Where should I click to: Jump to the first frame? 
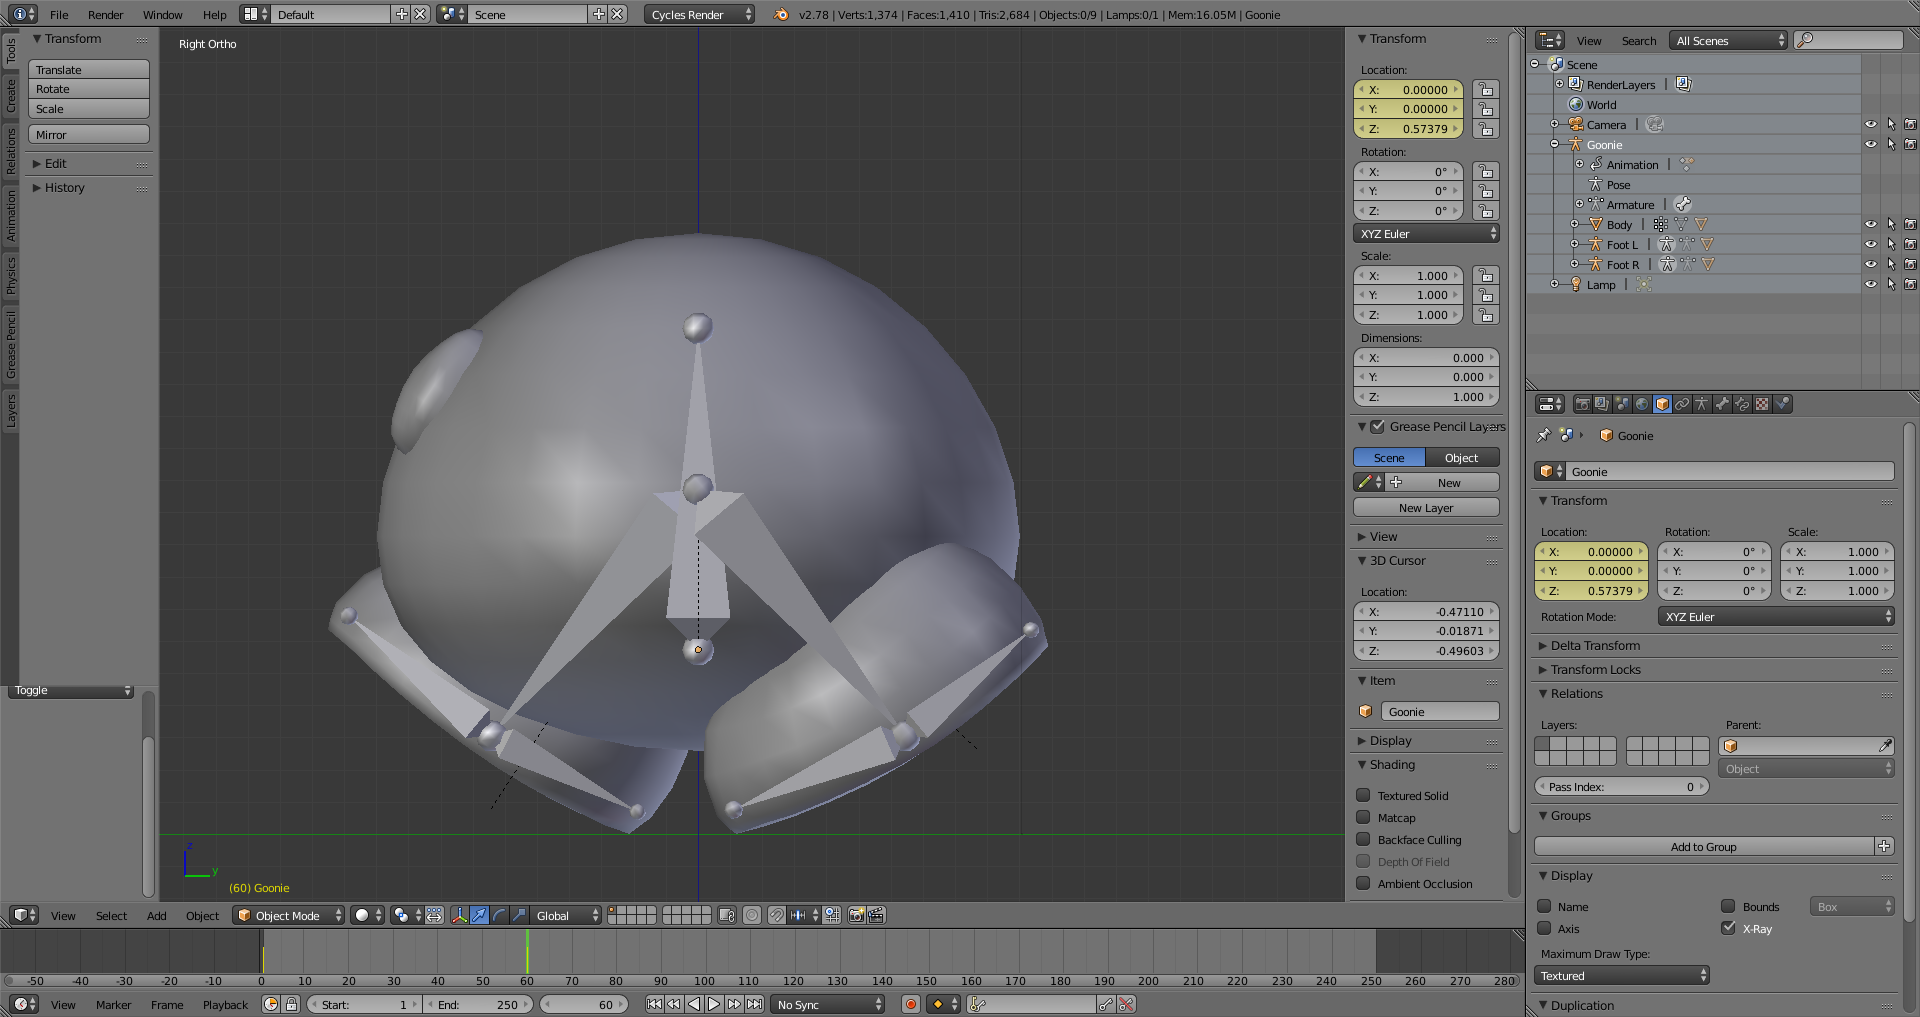(x=654, y=1004)
